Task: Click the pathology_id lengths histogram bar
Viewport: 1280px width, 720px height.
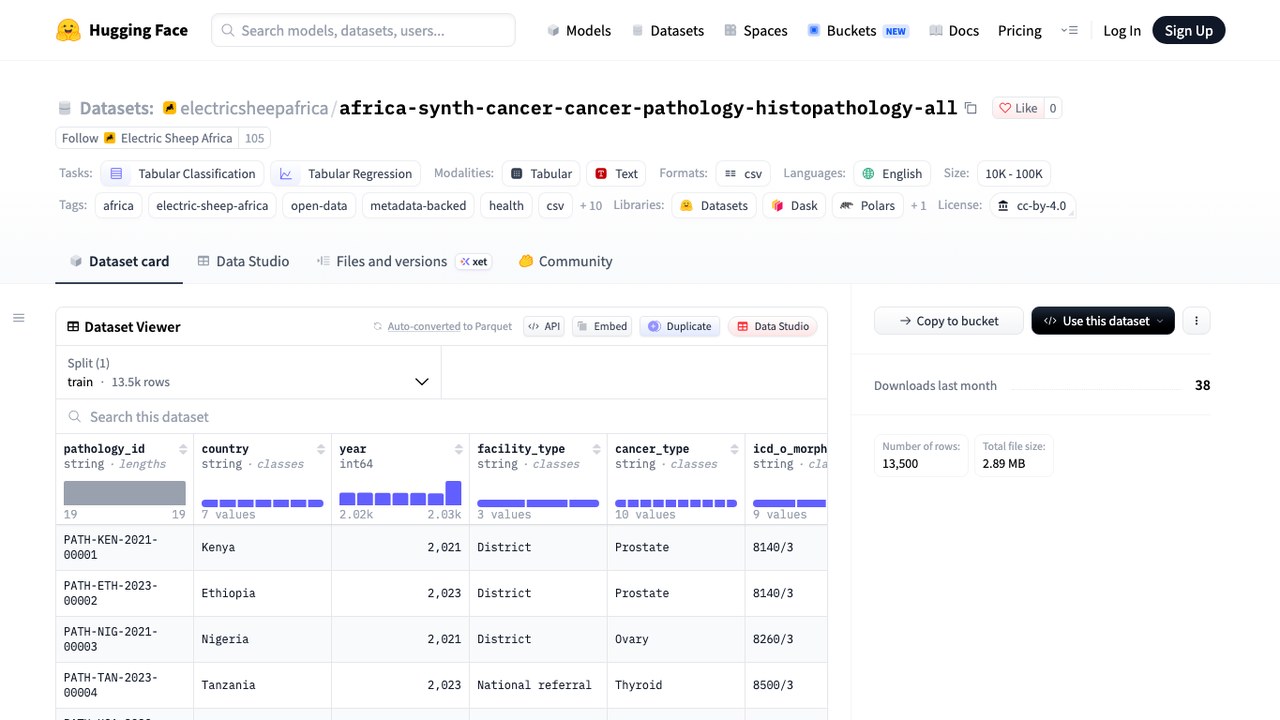Action: coord(125,493)
